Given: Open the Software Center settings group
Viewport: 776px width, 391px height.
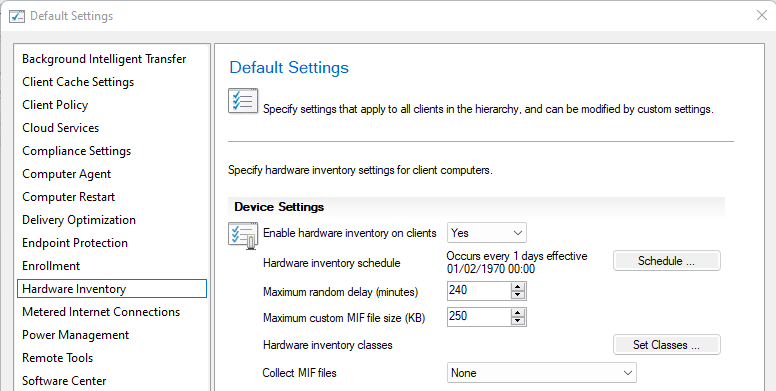Looking at the screenshot, I should (64, 381).
